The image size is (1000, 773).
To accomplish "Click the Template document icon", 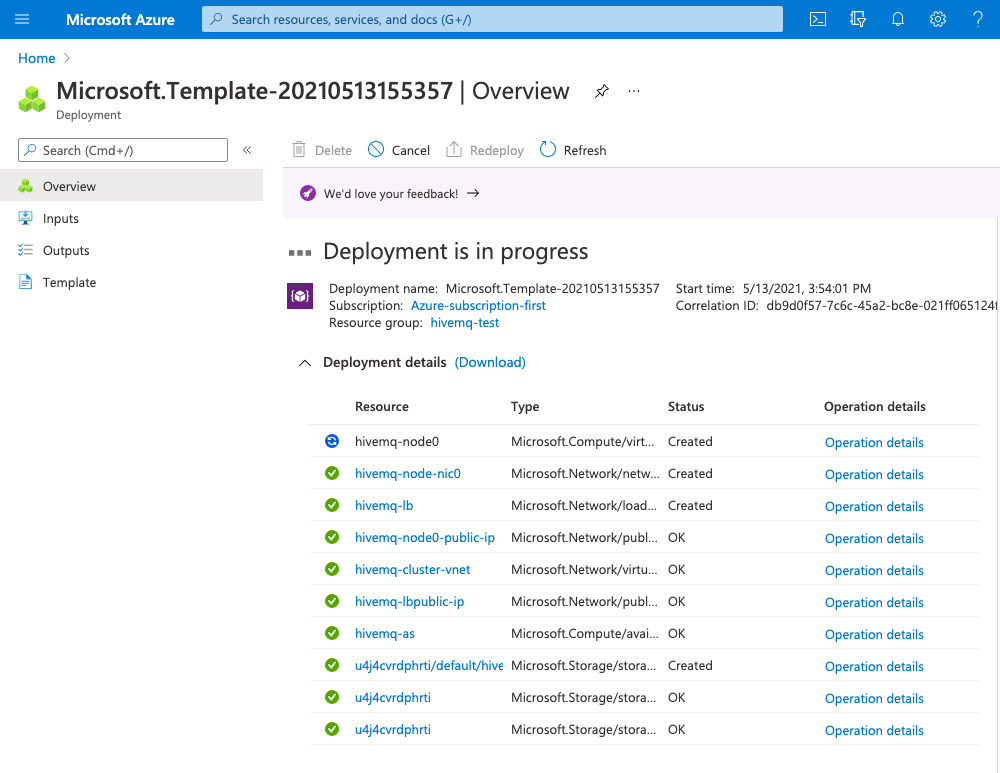I will click(x=26, y=282).
